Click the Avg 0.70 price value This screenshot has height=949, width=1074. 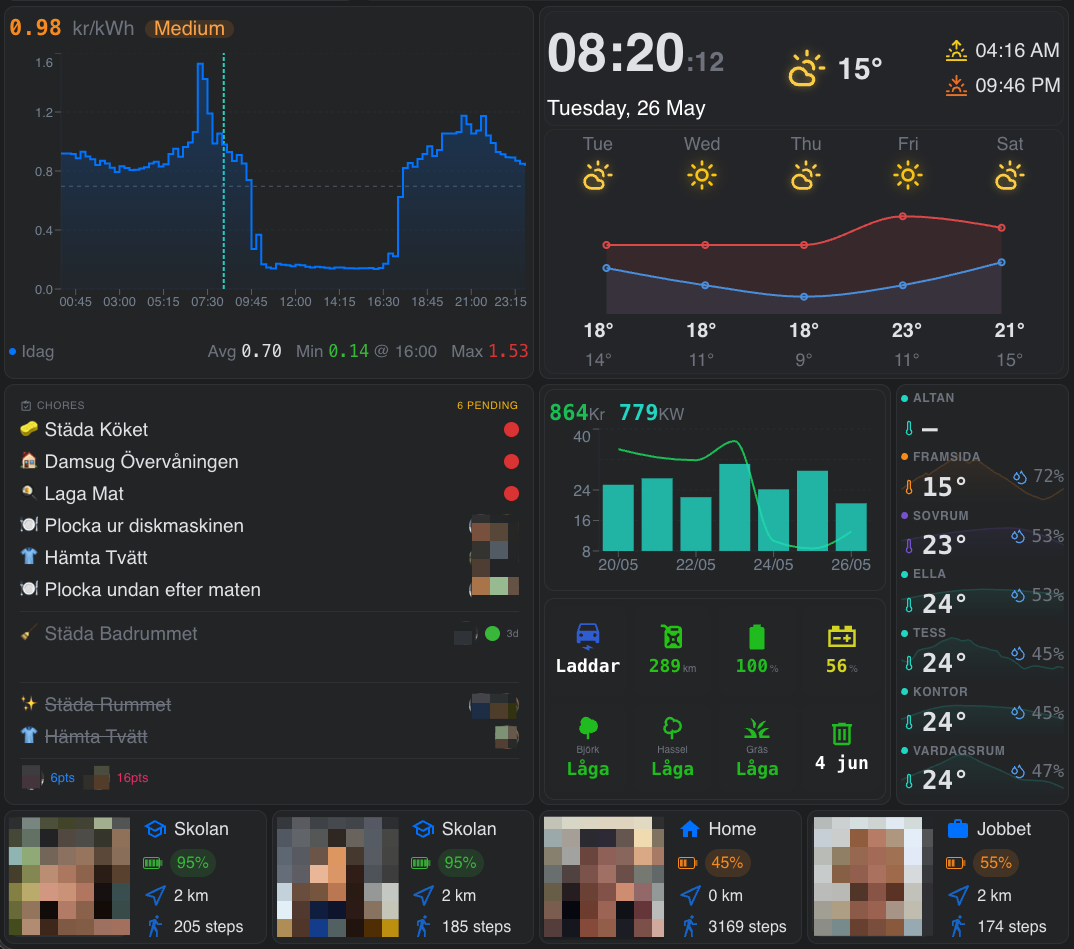(x=245, y=351)
